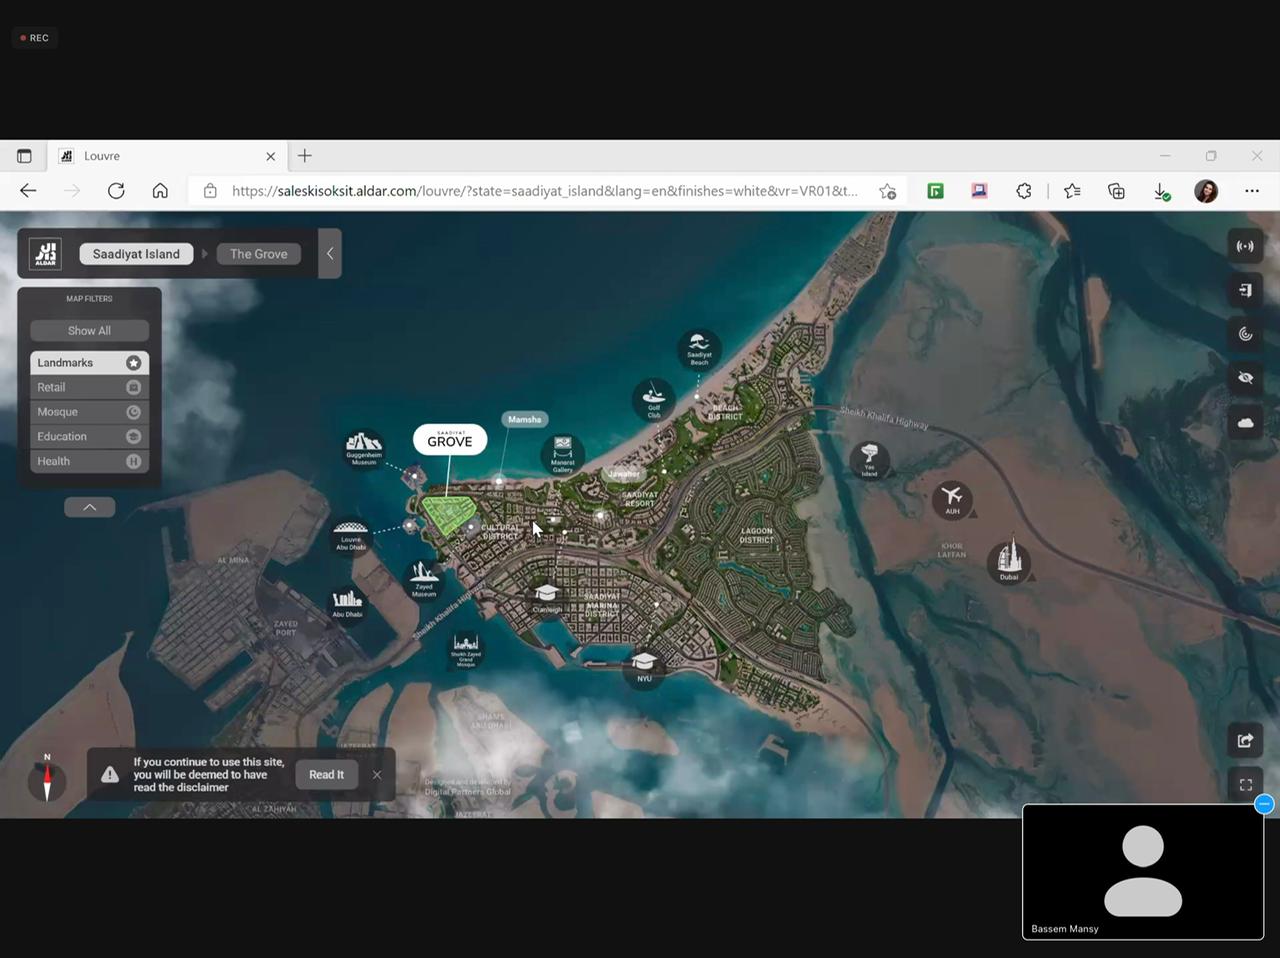
Task: Click the Mamsha map label
Action: pos(524,420)
